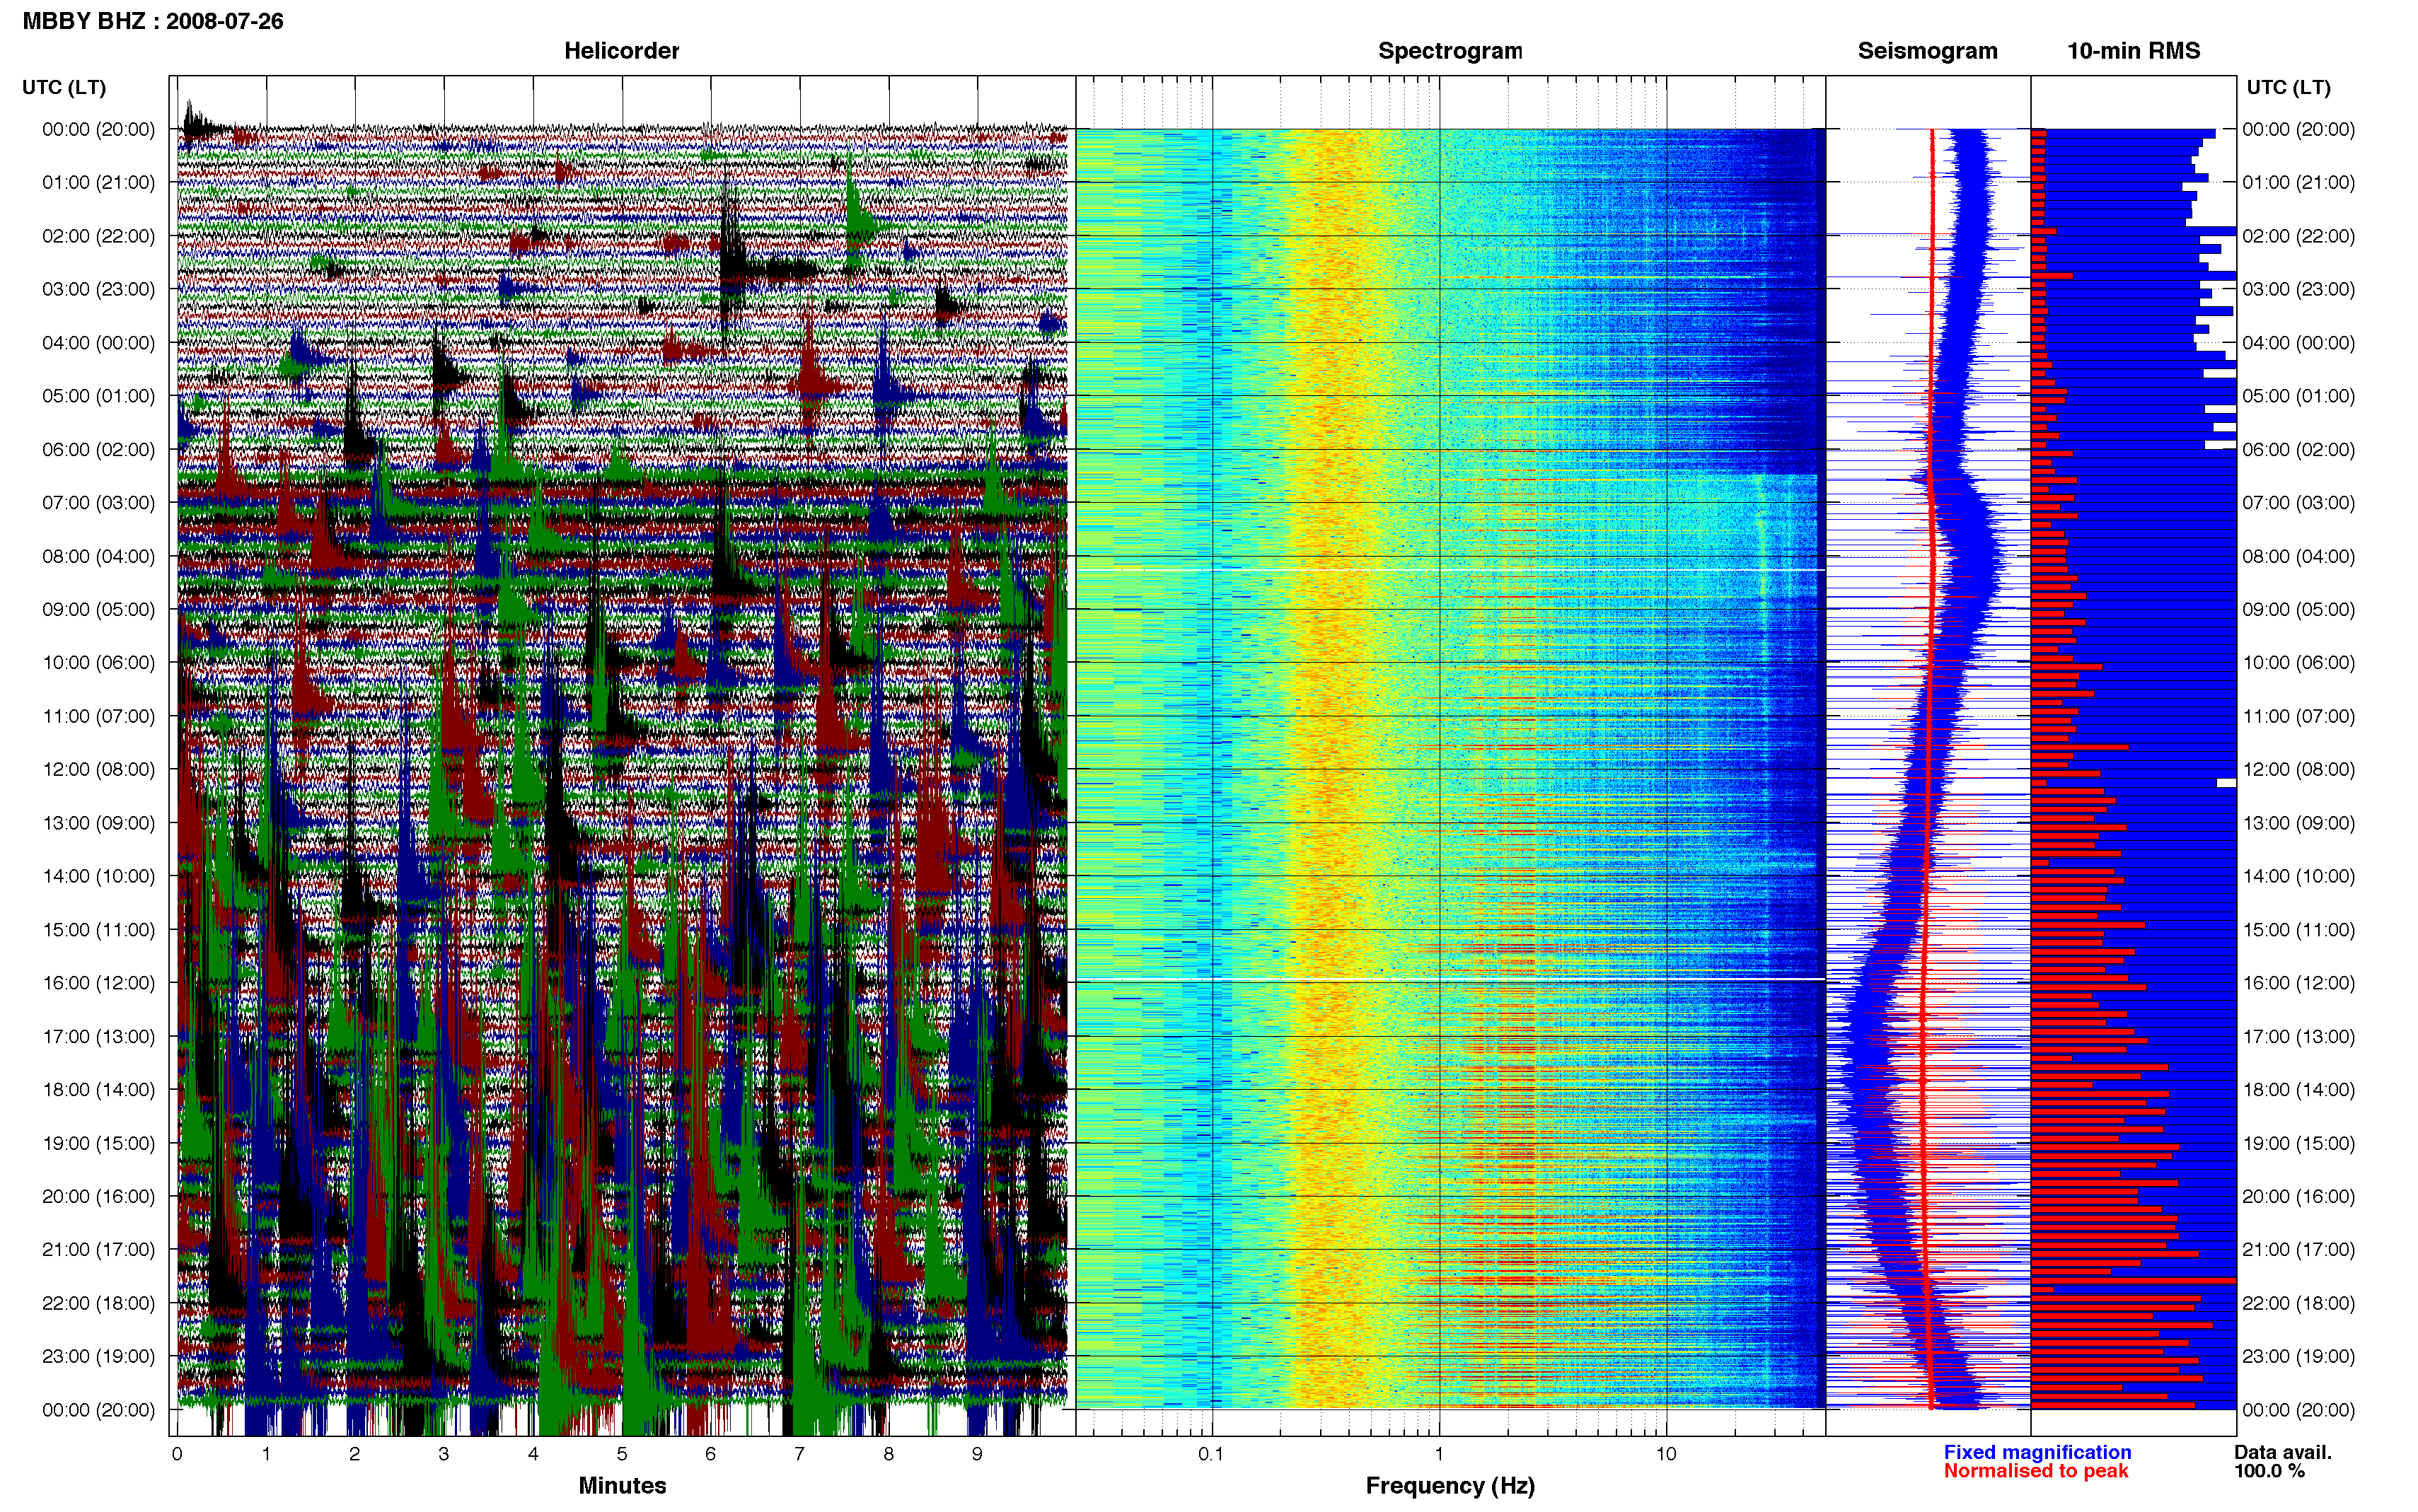Click '15:00 (11:00)' on the RMS-side time axis
The height and width of the screenshot is (1512, 2418).
point(2298,930)
